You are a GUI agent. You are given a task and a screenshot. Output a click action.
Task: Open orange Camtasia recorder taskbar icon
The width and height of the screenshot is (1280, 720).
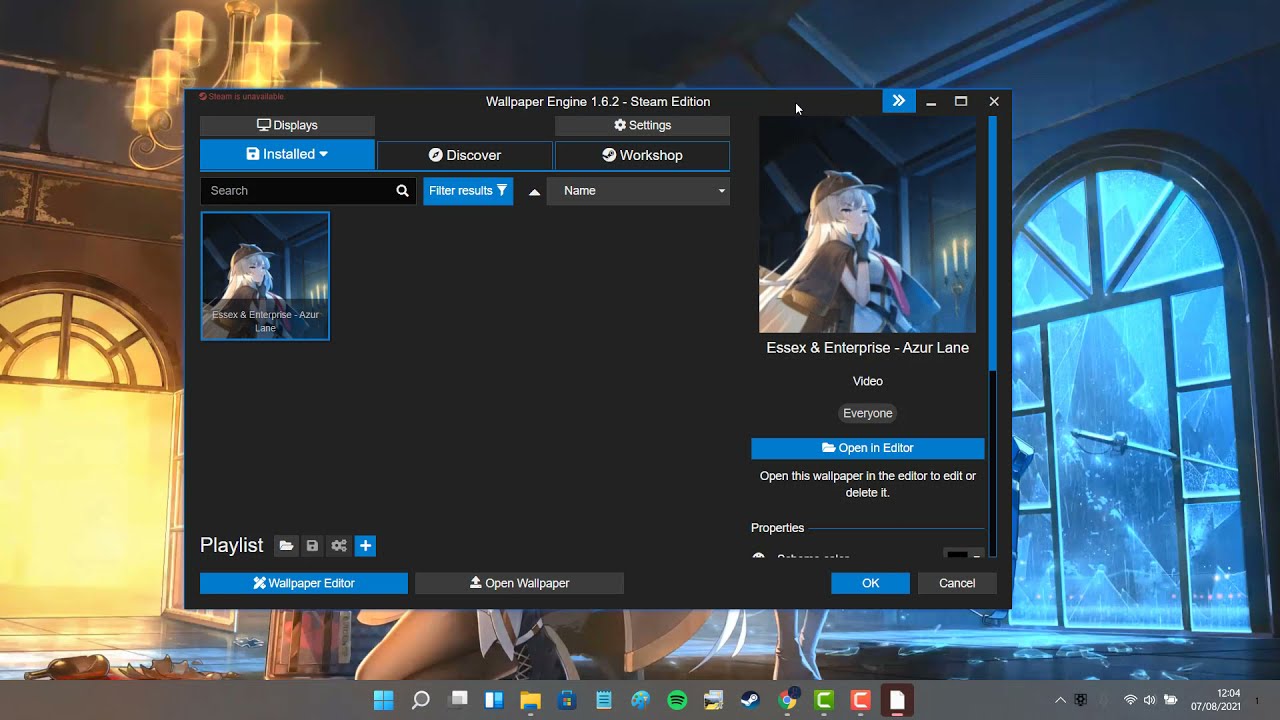pyautogui.click(x=860, y=700)
